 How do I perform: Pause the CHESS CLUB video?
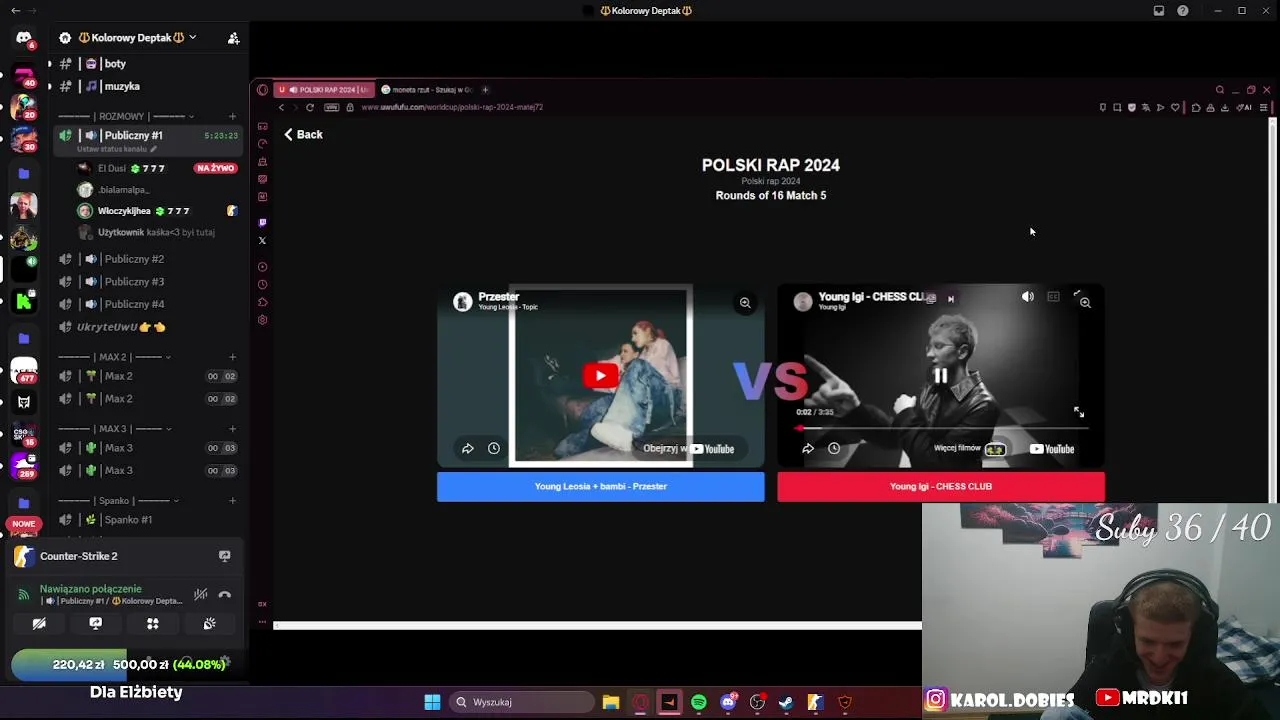[x=940, y=376]
